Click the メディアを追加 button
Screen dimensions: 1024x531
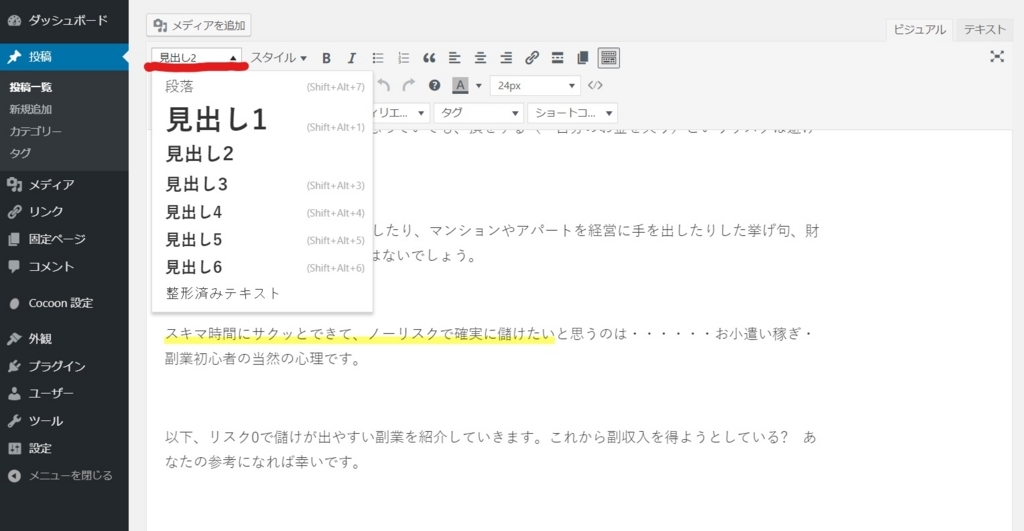click(x=199, y=25)
